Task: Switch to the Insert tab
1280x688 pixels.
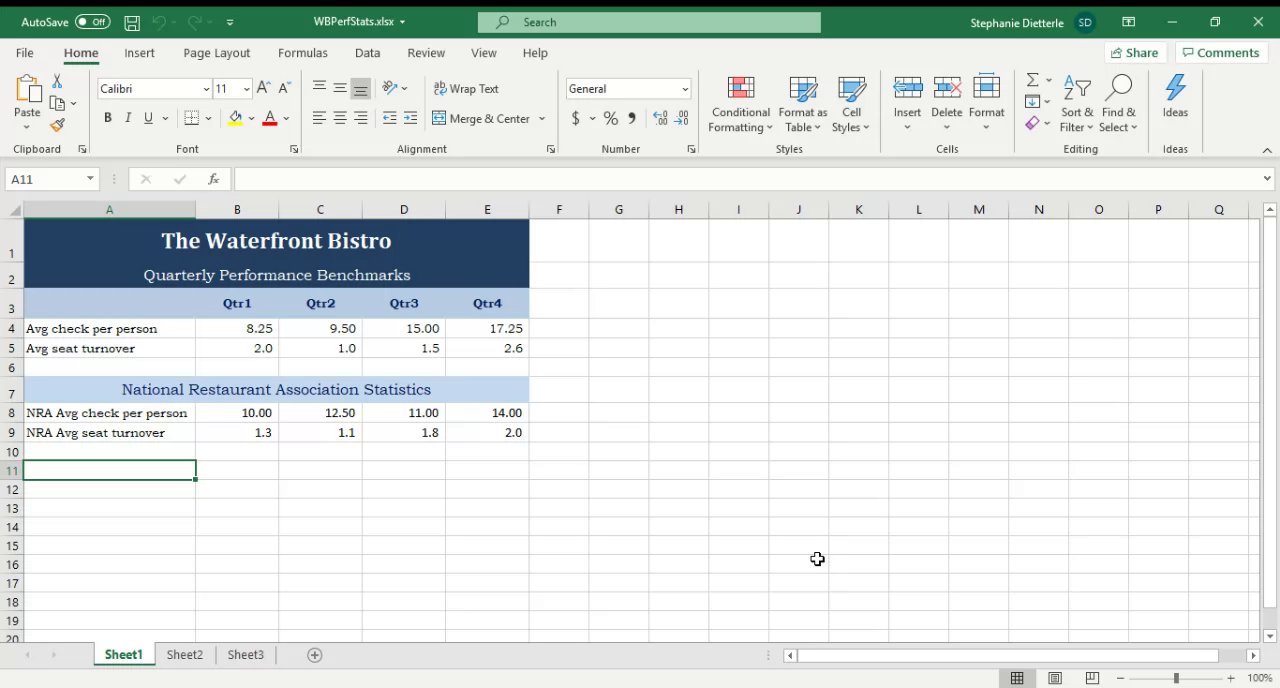Action: [x=139, y=53]
